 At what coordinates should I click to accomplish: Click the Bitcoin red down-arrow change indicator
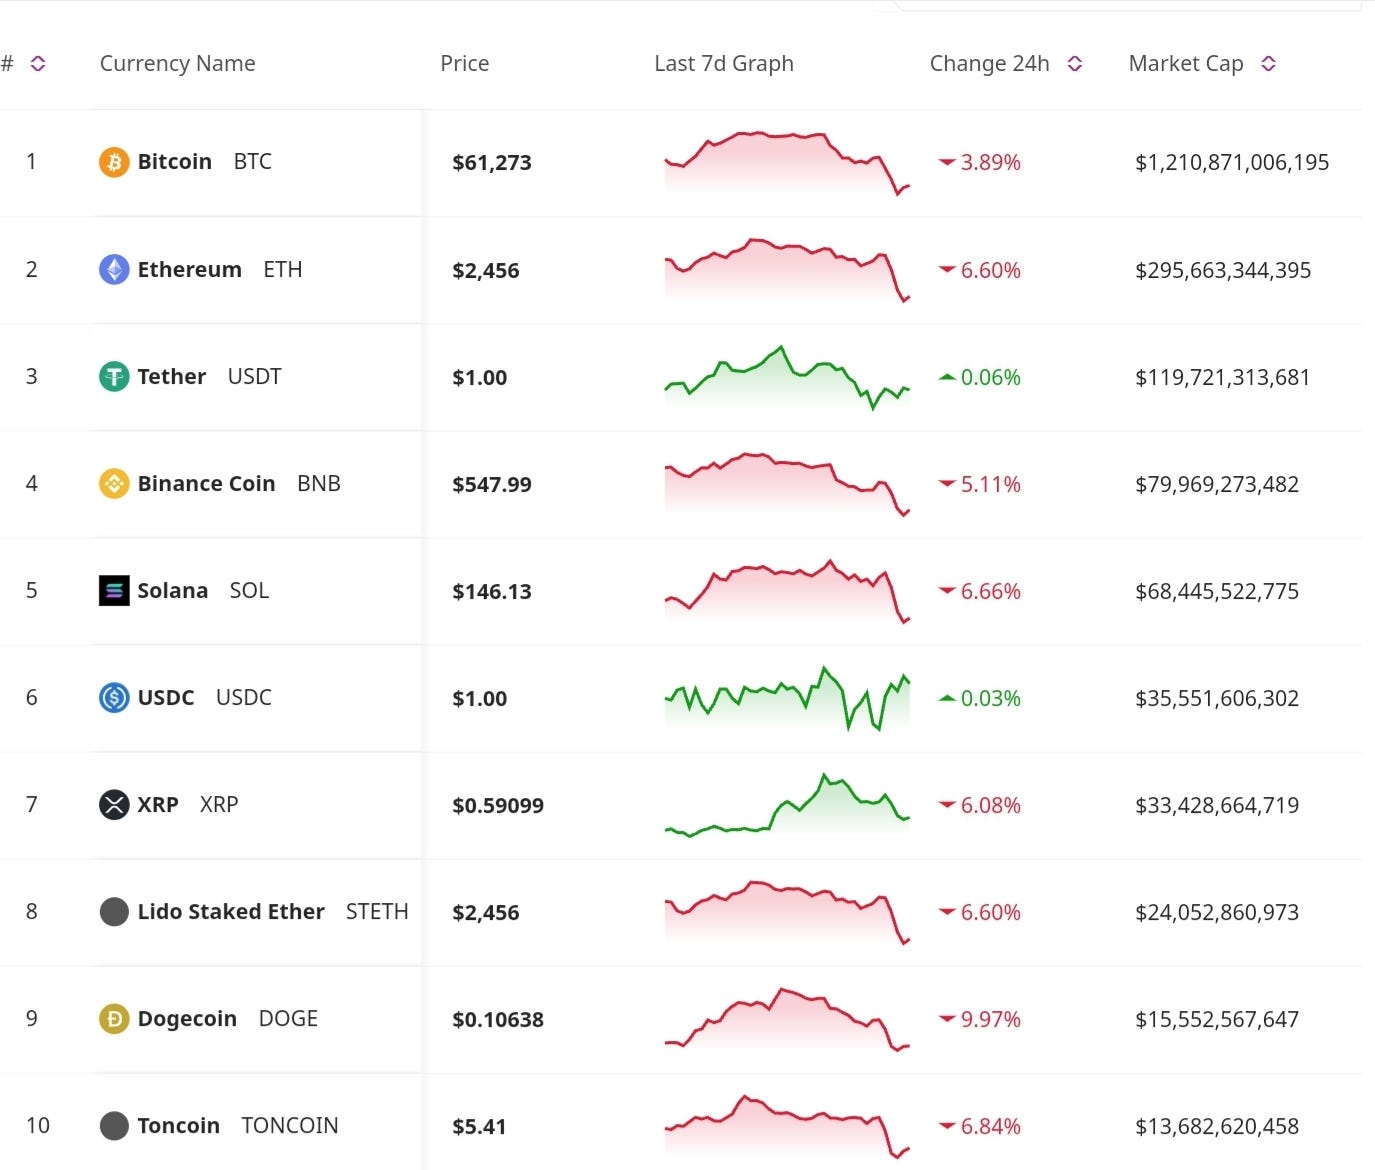(x=946, y=162)
